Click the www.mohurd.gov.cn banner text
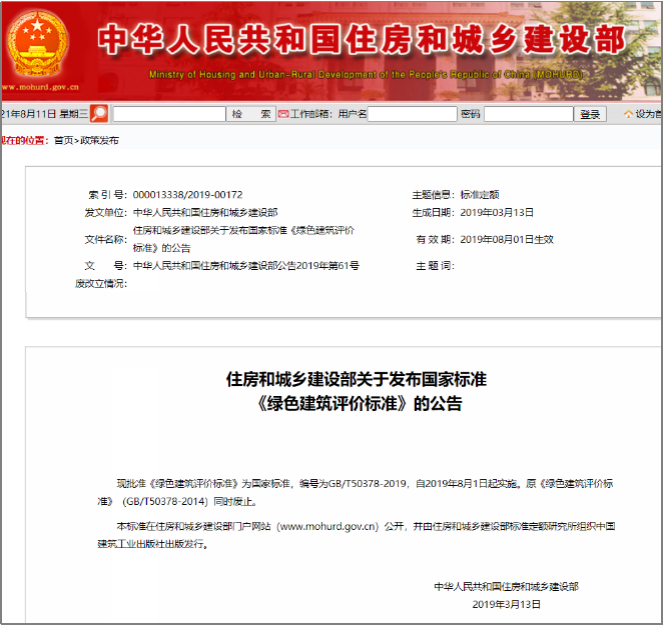 (40, 87)
